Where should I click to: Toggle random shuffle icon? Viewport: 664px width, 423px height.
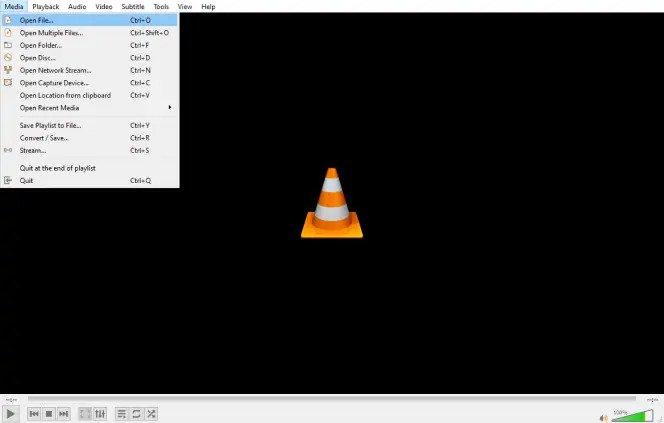click(x=151, y=414)
